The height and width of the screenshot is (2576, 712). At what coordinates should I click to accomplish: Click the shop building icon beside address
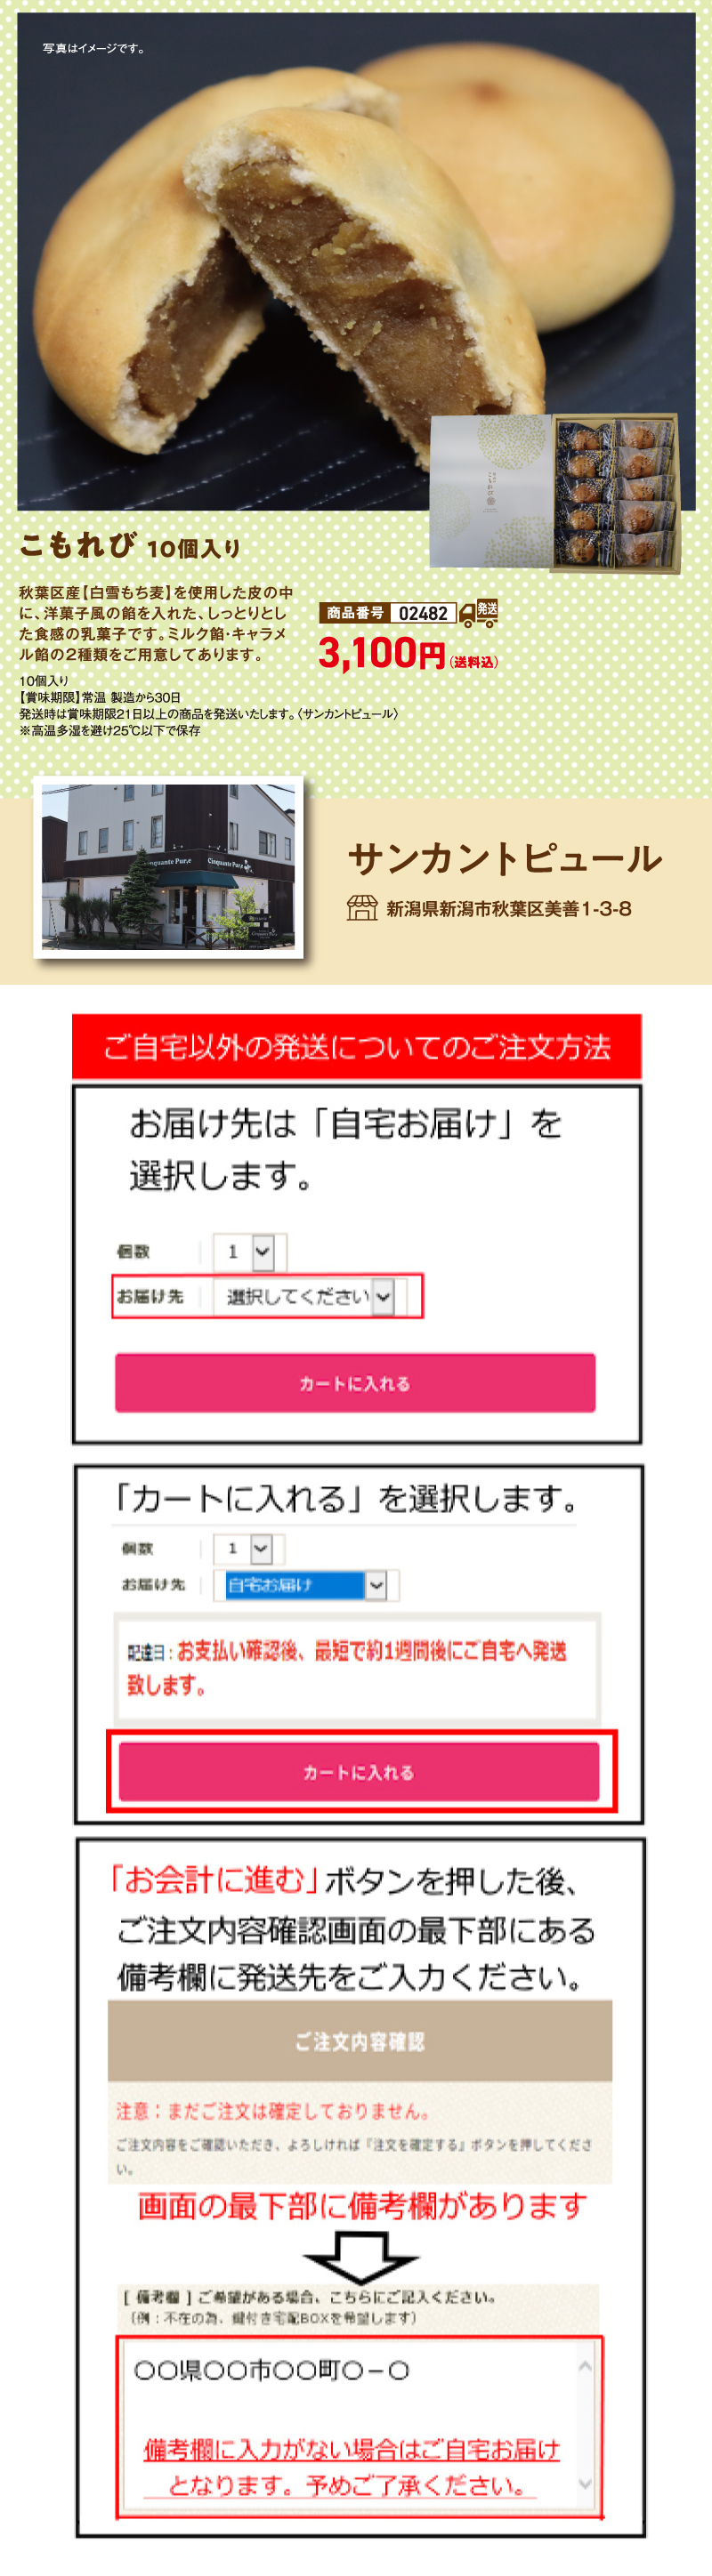[362, 907]
